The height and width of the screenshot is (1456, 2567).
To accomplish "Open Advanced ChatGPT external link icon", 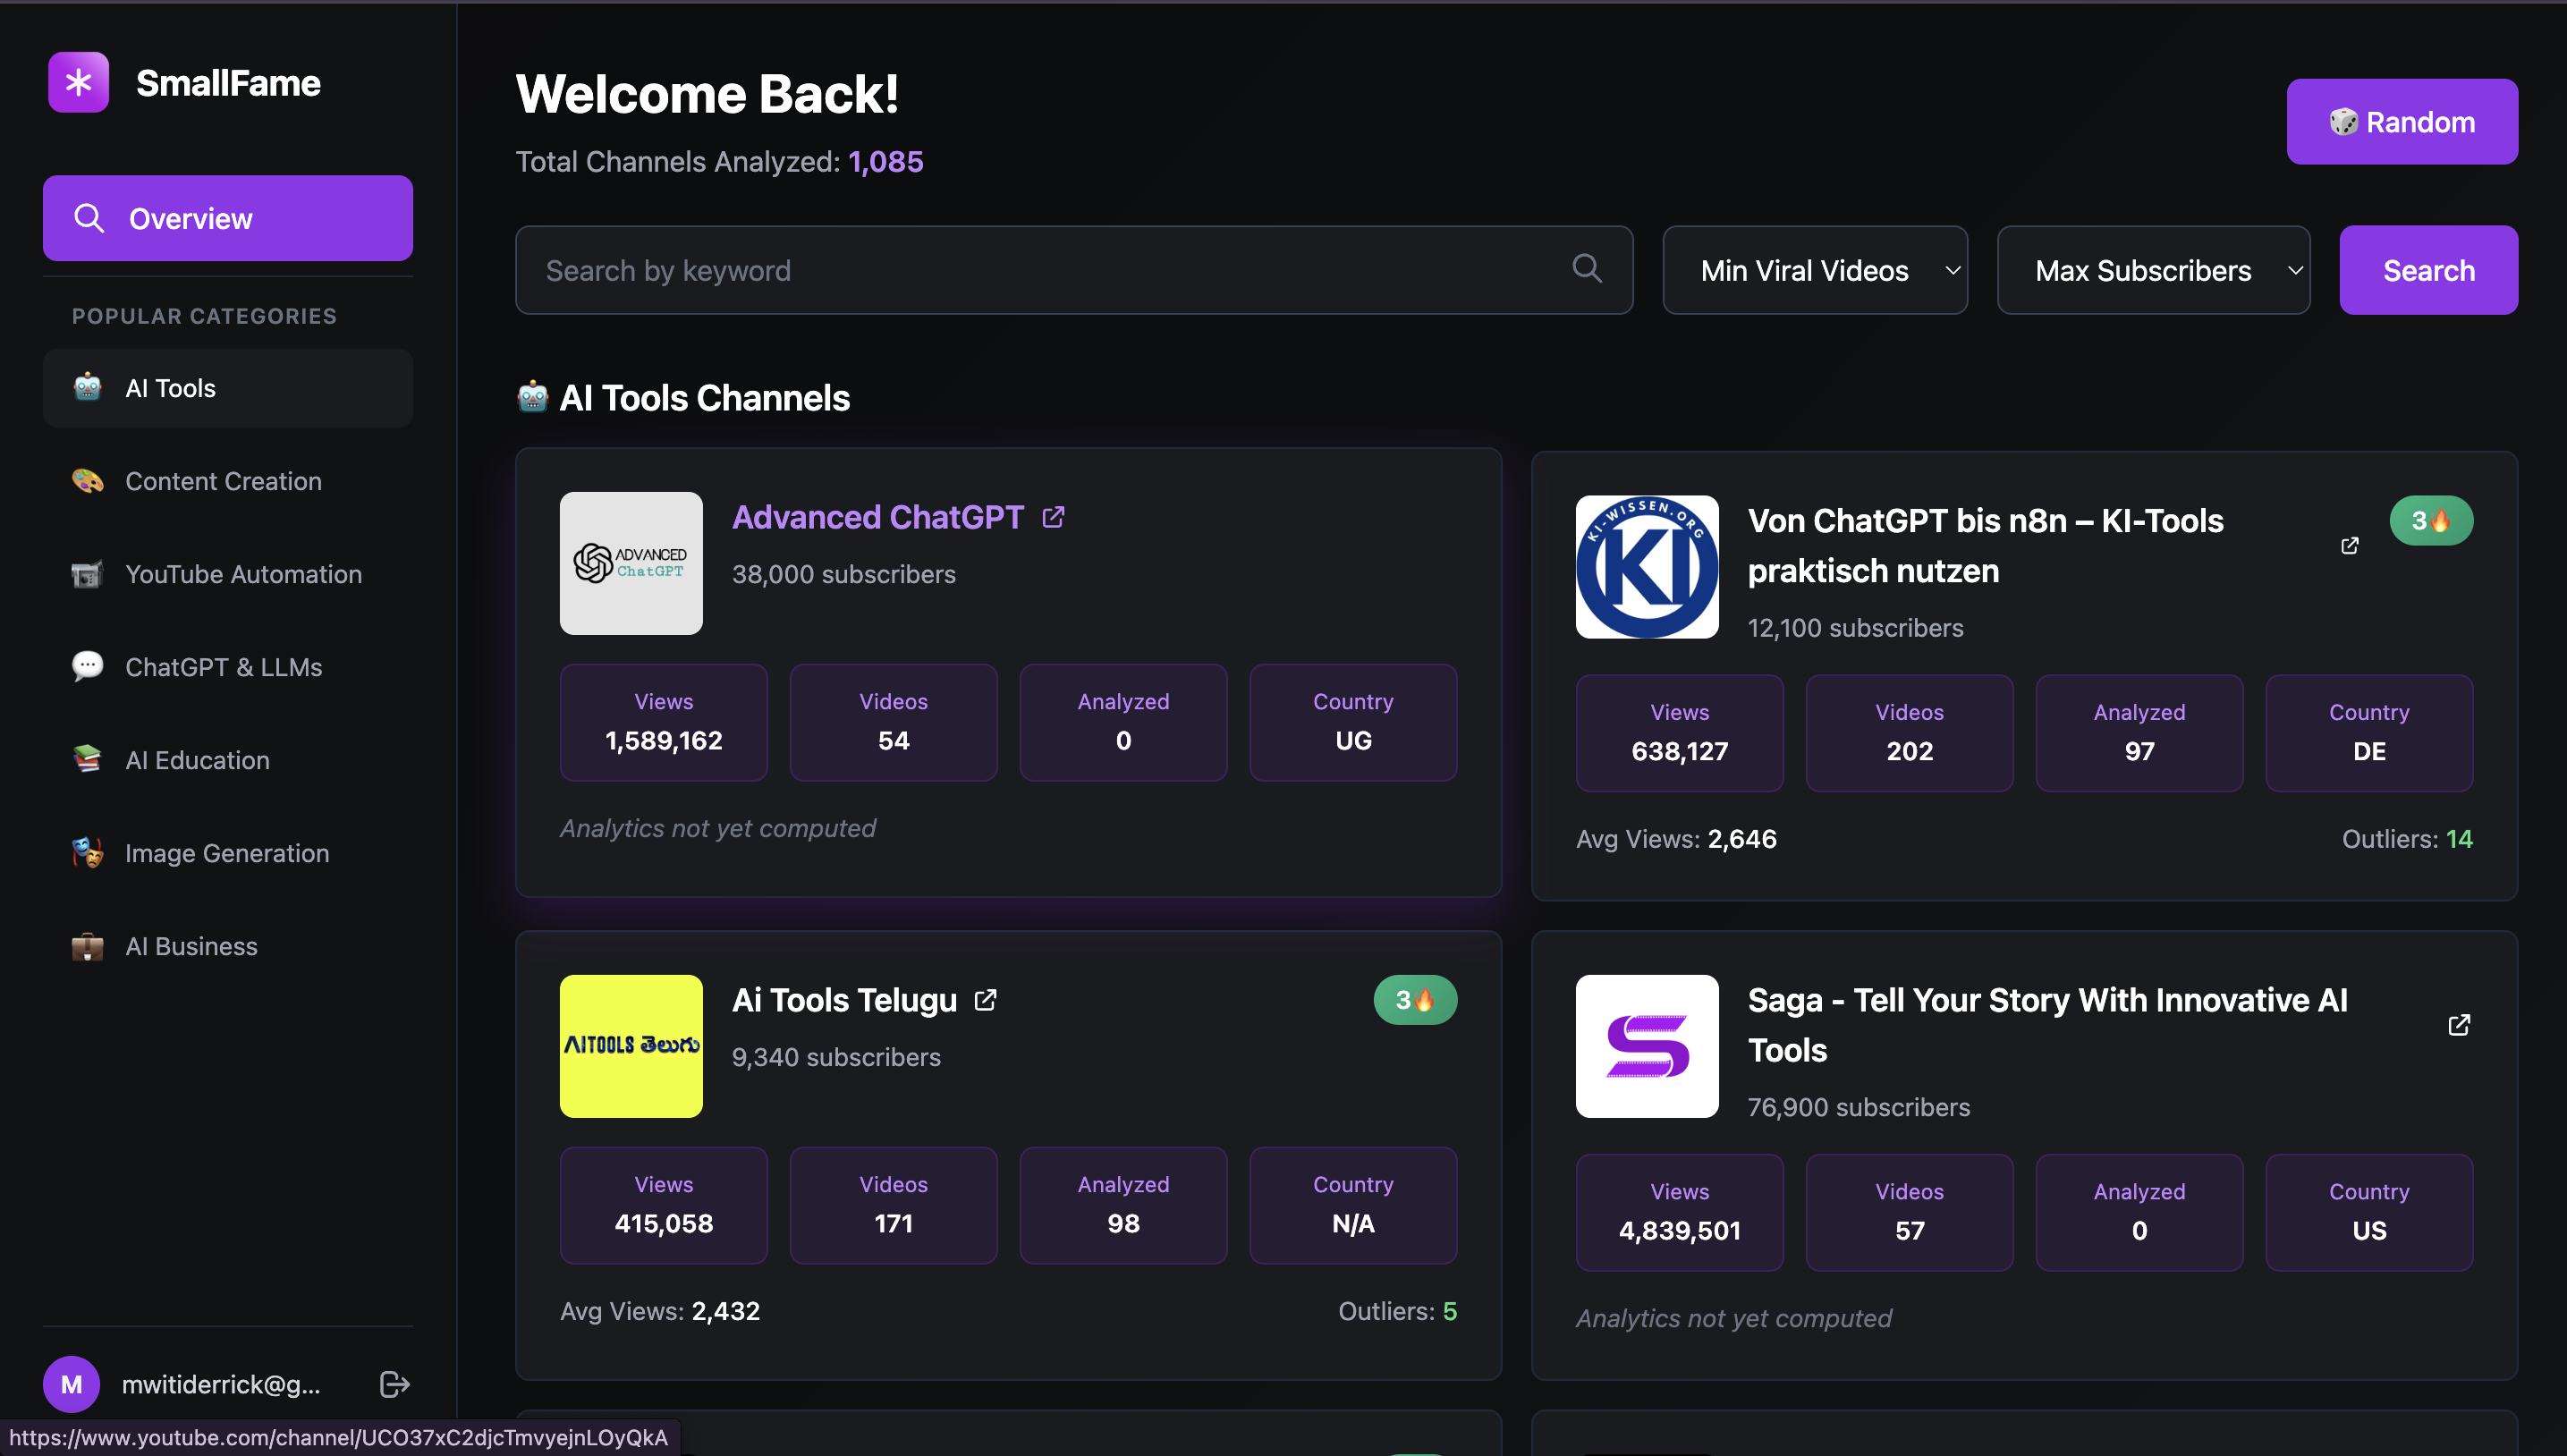I will [x=1053, y=517].
